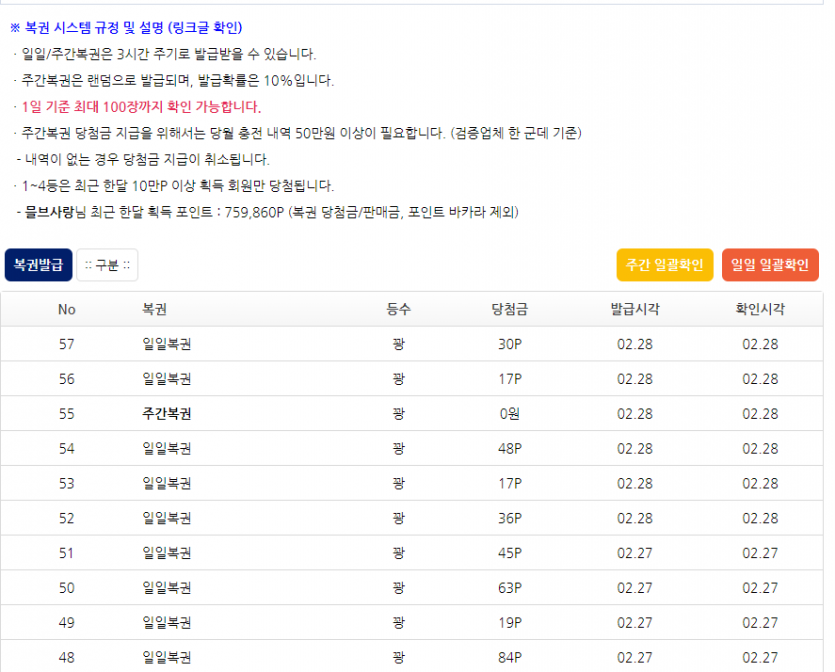Click the 꽝 rank in row 55

398,414
